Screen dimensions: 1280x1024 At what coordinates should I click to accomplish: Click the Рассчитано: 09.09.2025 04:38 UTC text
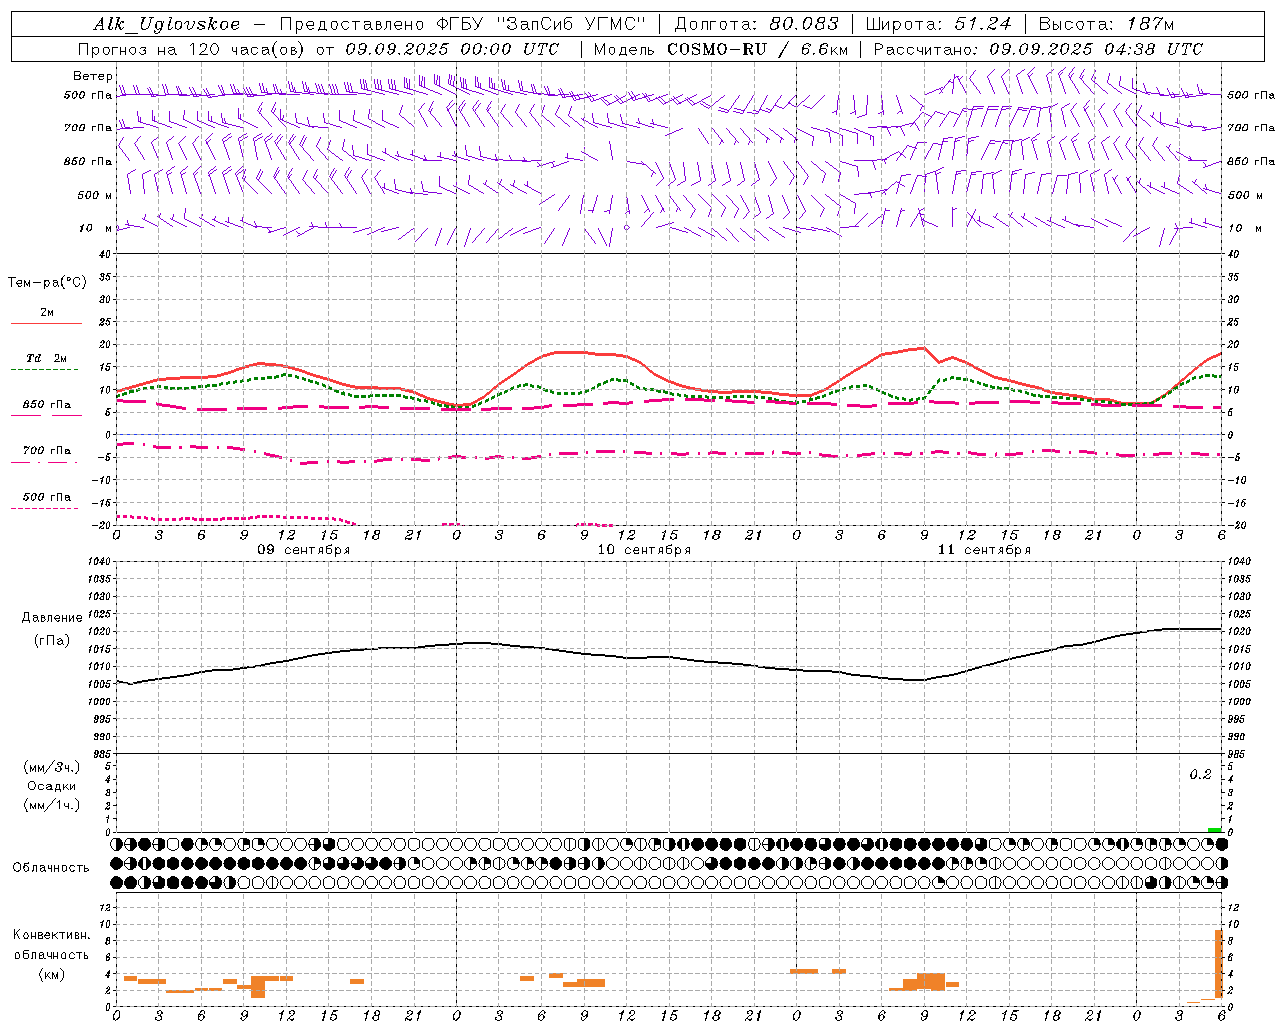tap(1038, 49)
